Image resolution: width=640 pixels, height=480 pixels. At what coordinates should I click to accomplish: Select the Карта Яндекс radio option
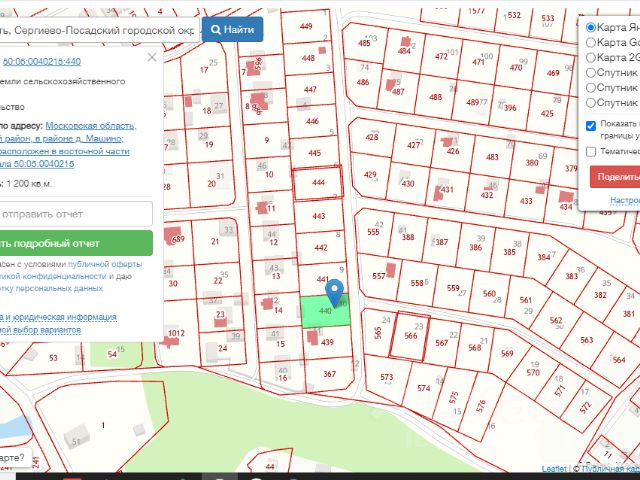[x=591, y=27]
